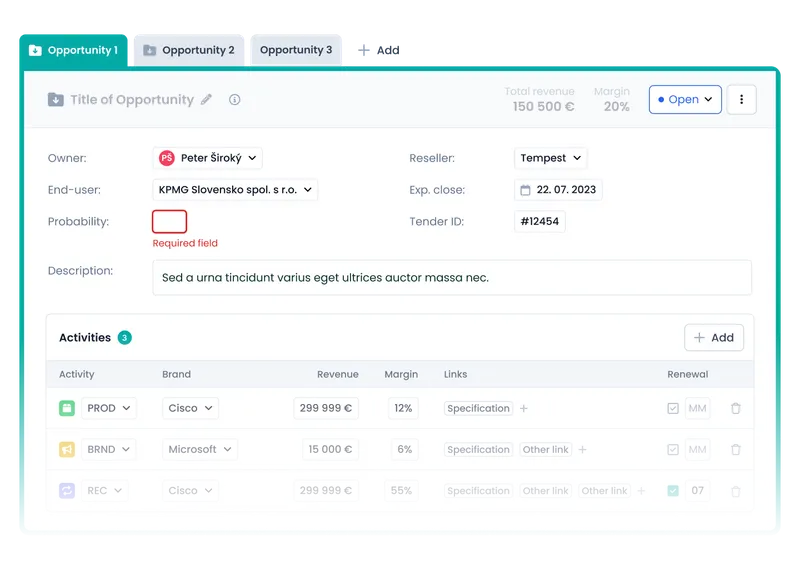
Task: Click the header Margin value 20%
Action: [x=616, y=107]
